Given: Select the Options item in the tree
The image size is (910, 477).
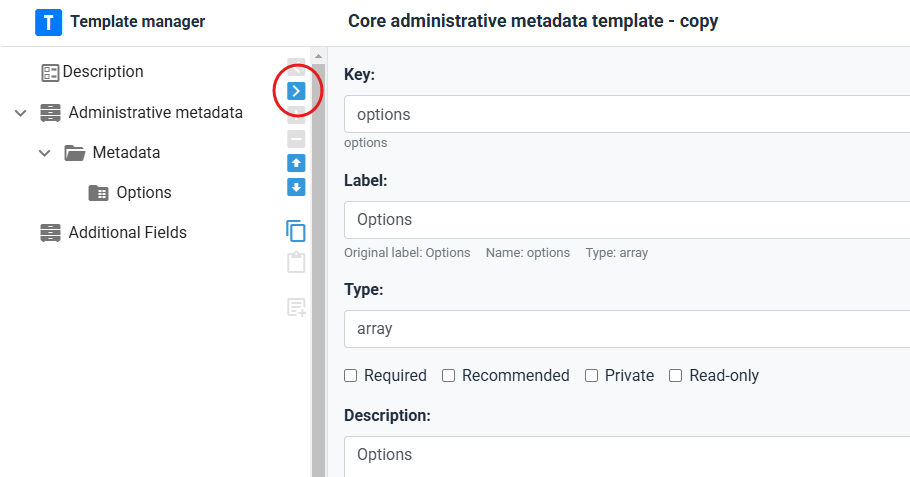Looking at the screenshot, I should tap(143, 193).
